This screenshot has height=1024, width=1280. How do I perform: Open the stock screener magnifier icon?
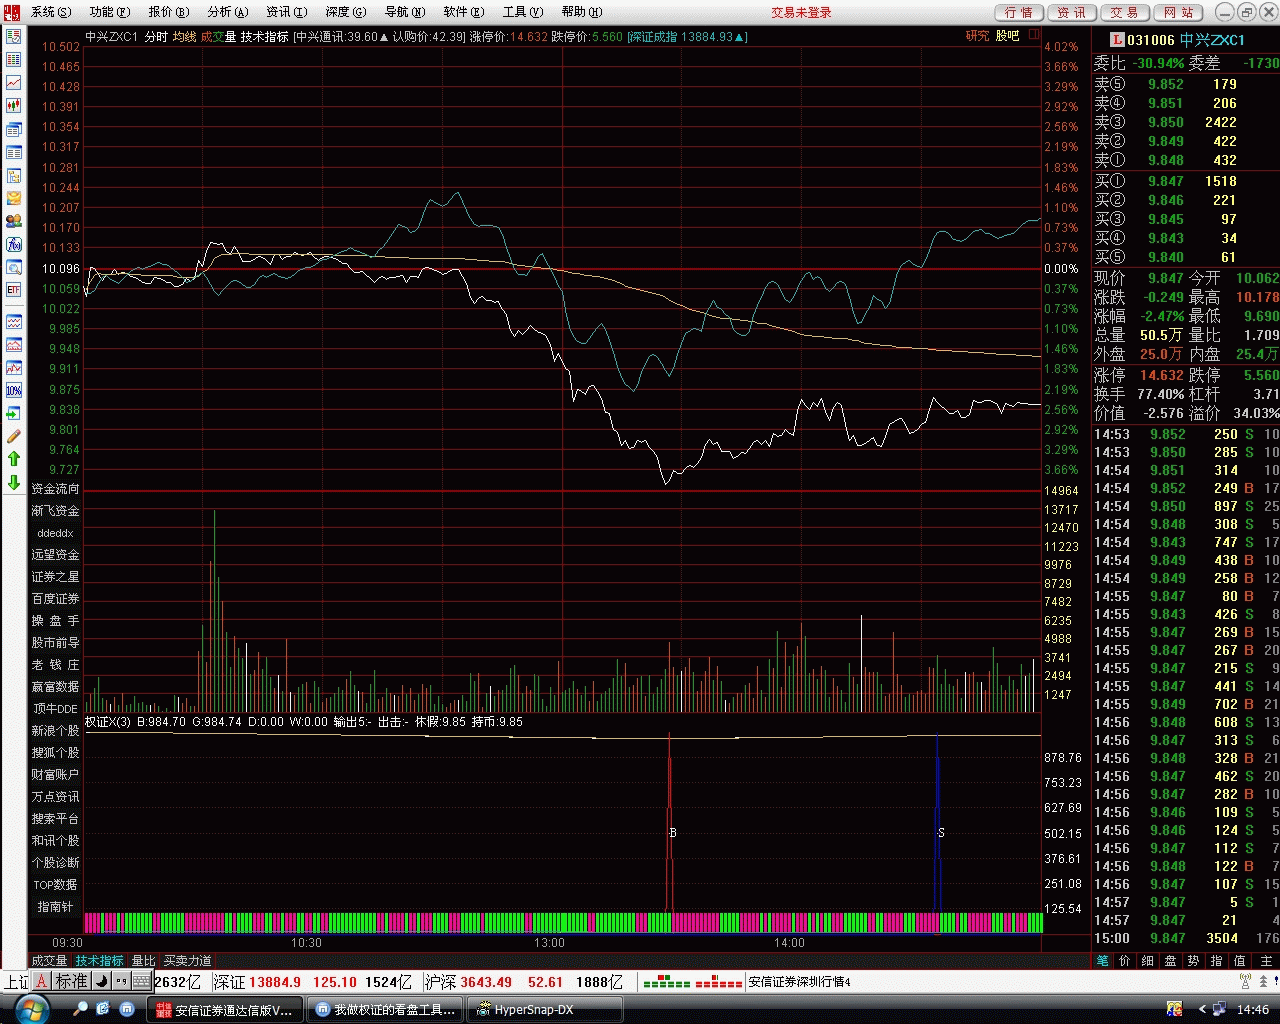(14, 267)
